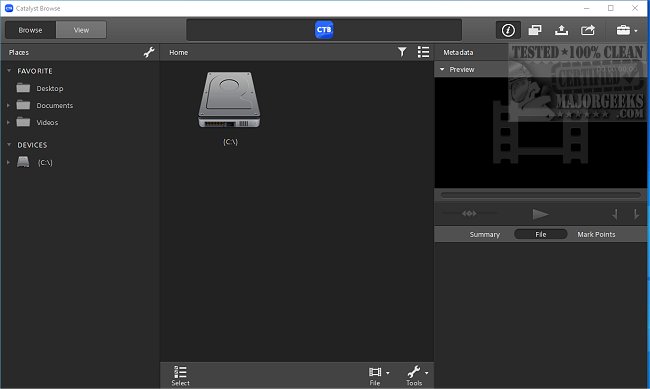Click the filter funnel icon

402,52
